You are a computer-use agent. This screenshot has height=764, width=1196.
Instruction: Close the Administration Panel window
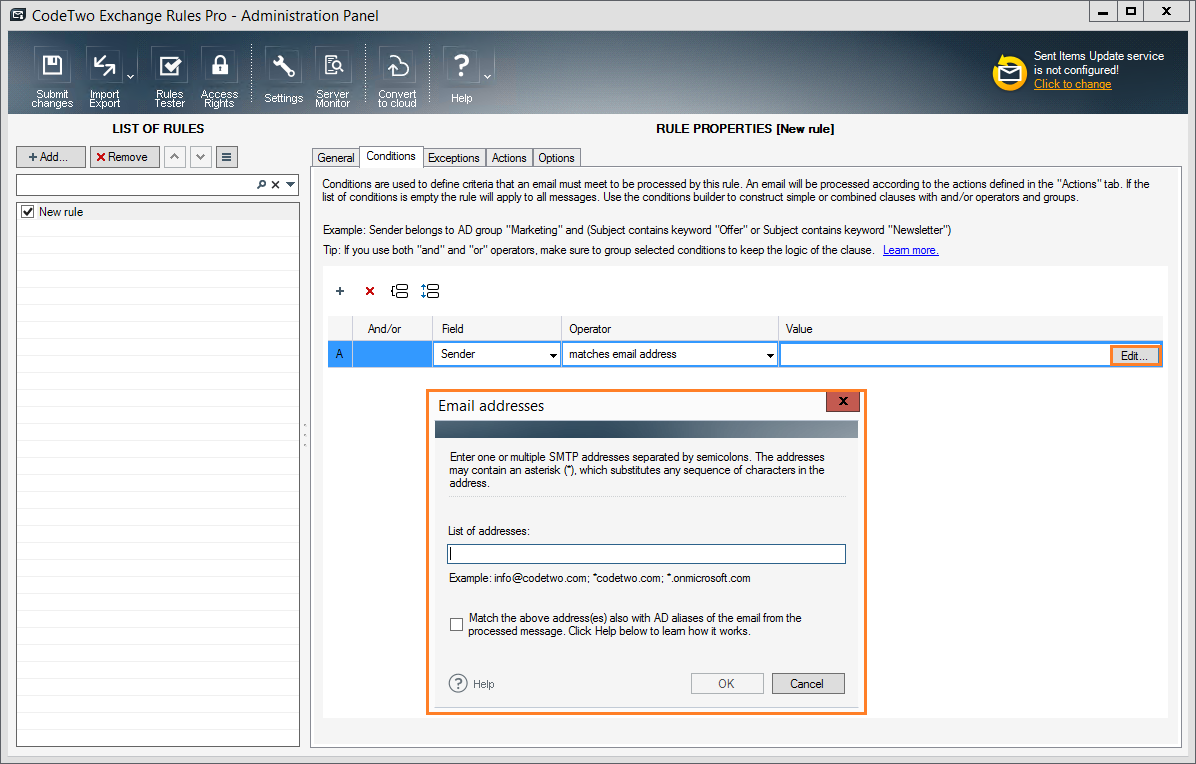point(1166,12)
